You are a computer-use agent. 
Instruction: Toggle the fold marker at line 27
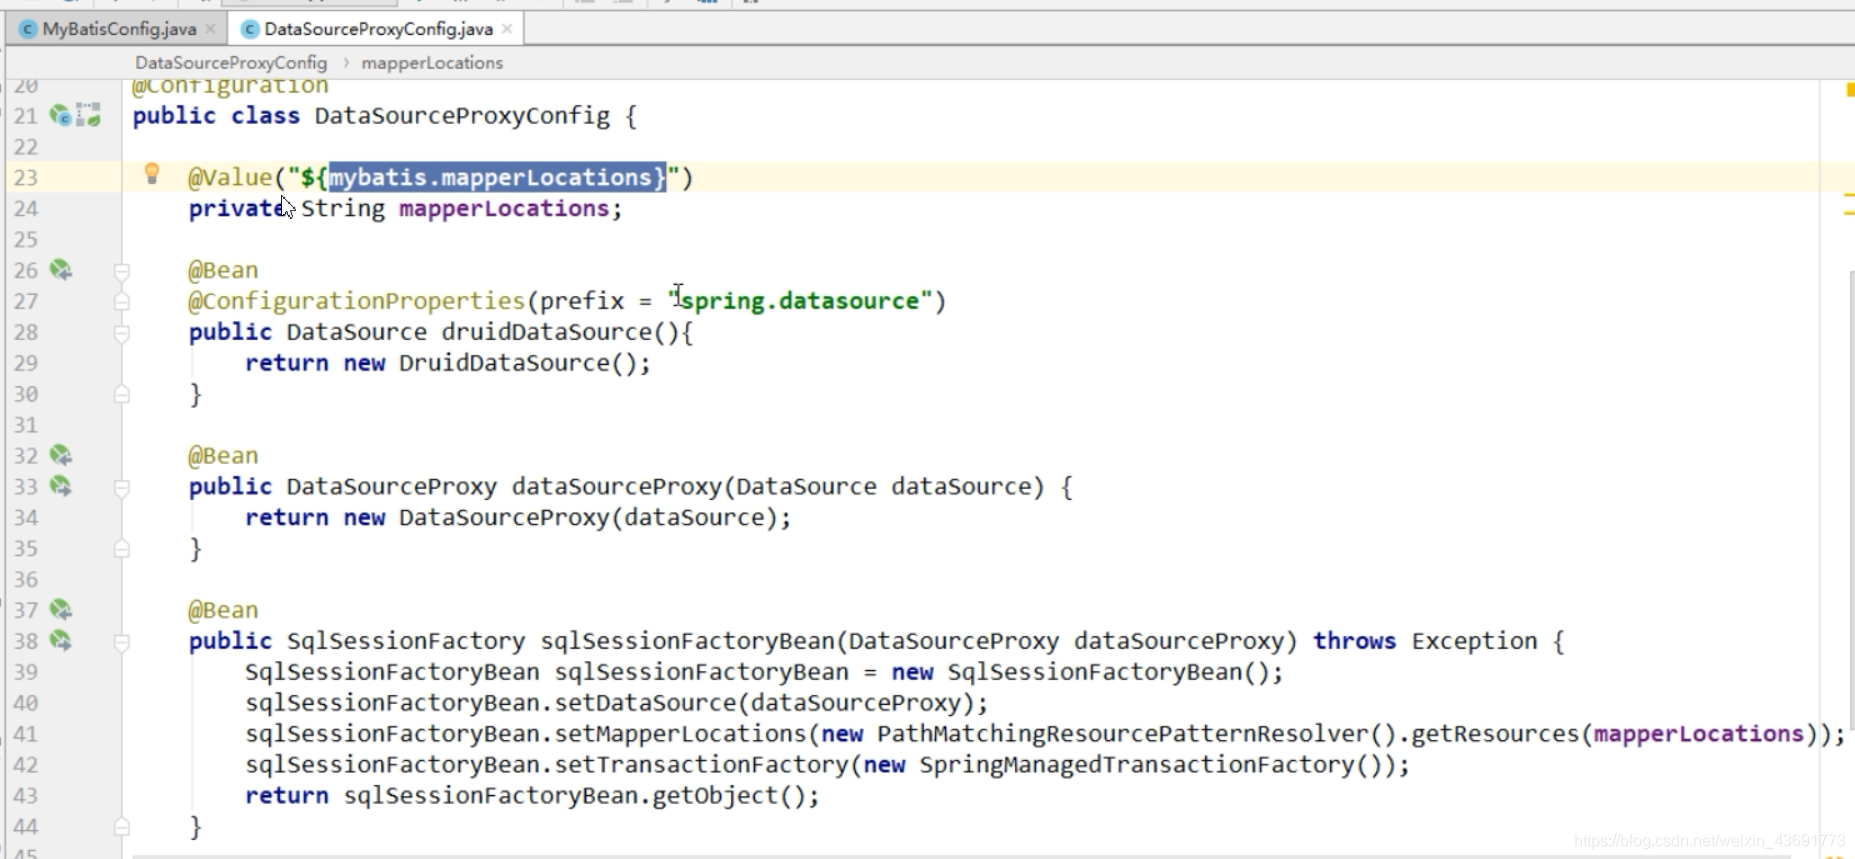(122, 302)
